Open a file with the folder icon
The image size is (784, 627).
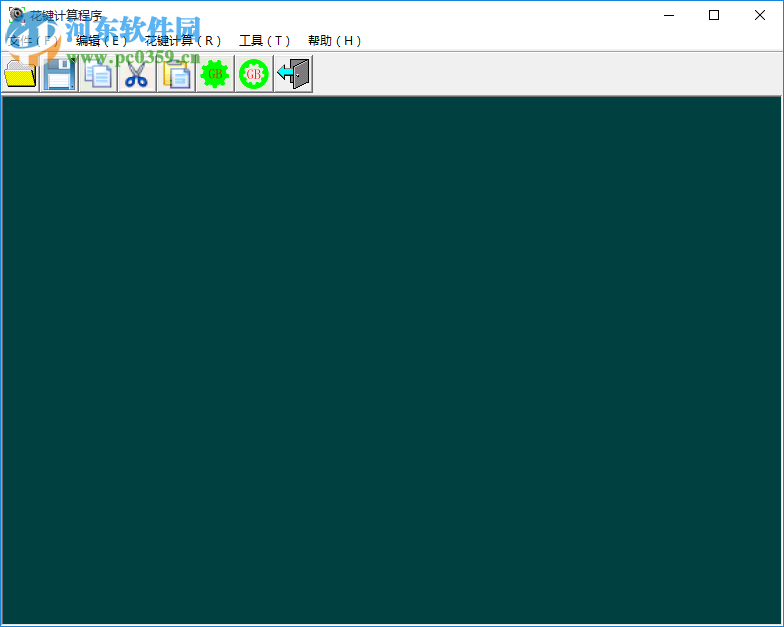(20, 74)
